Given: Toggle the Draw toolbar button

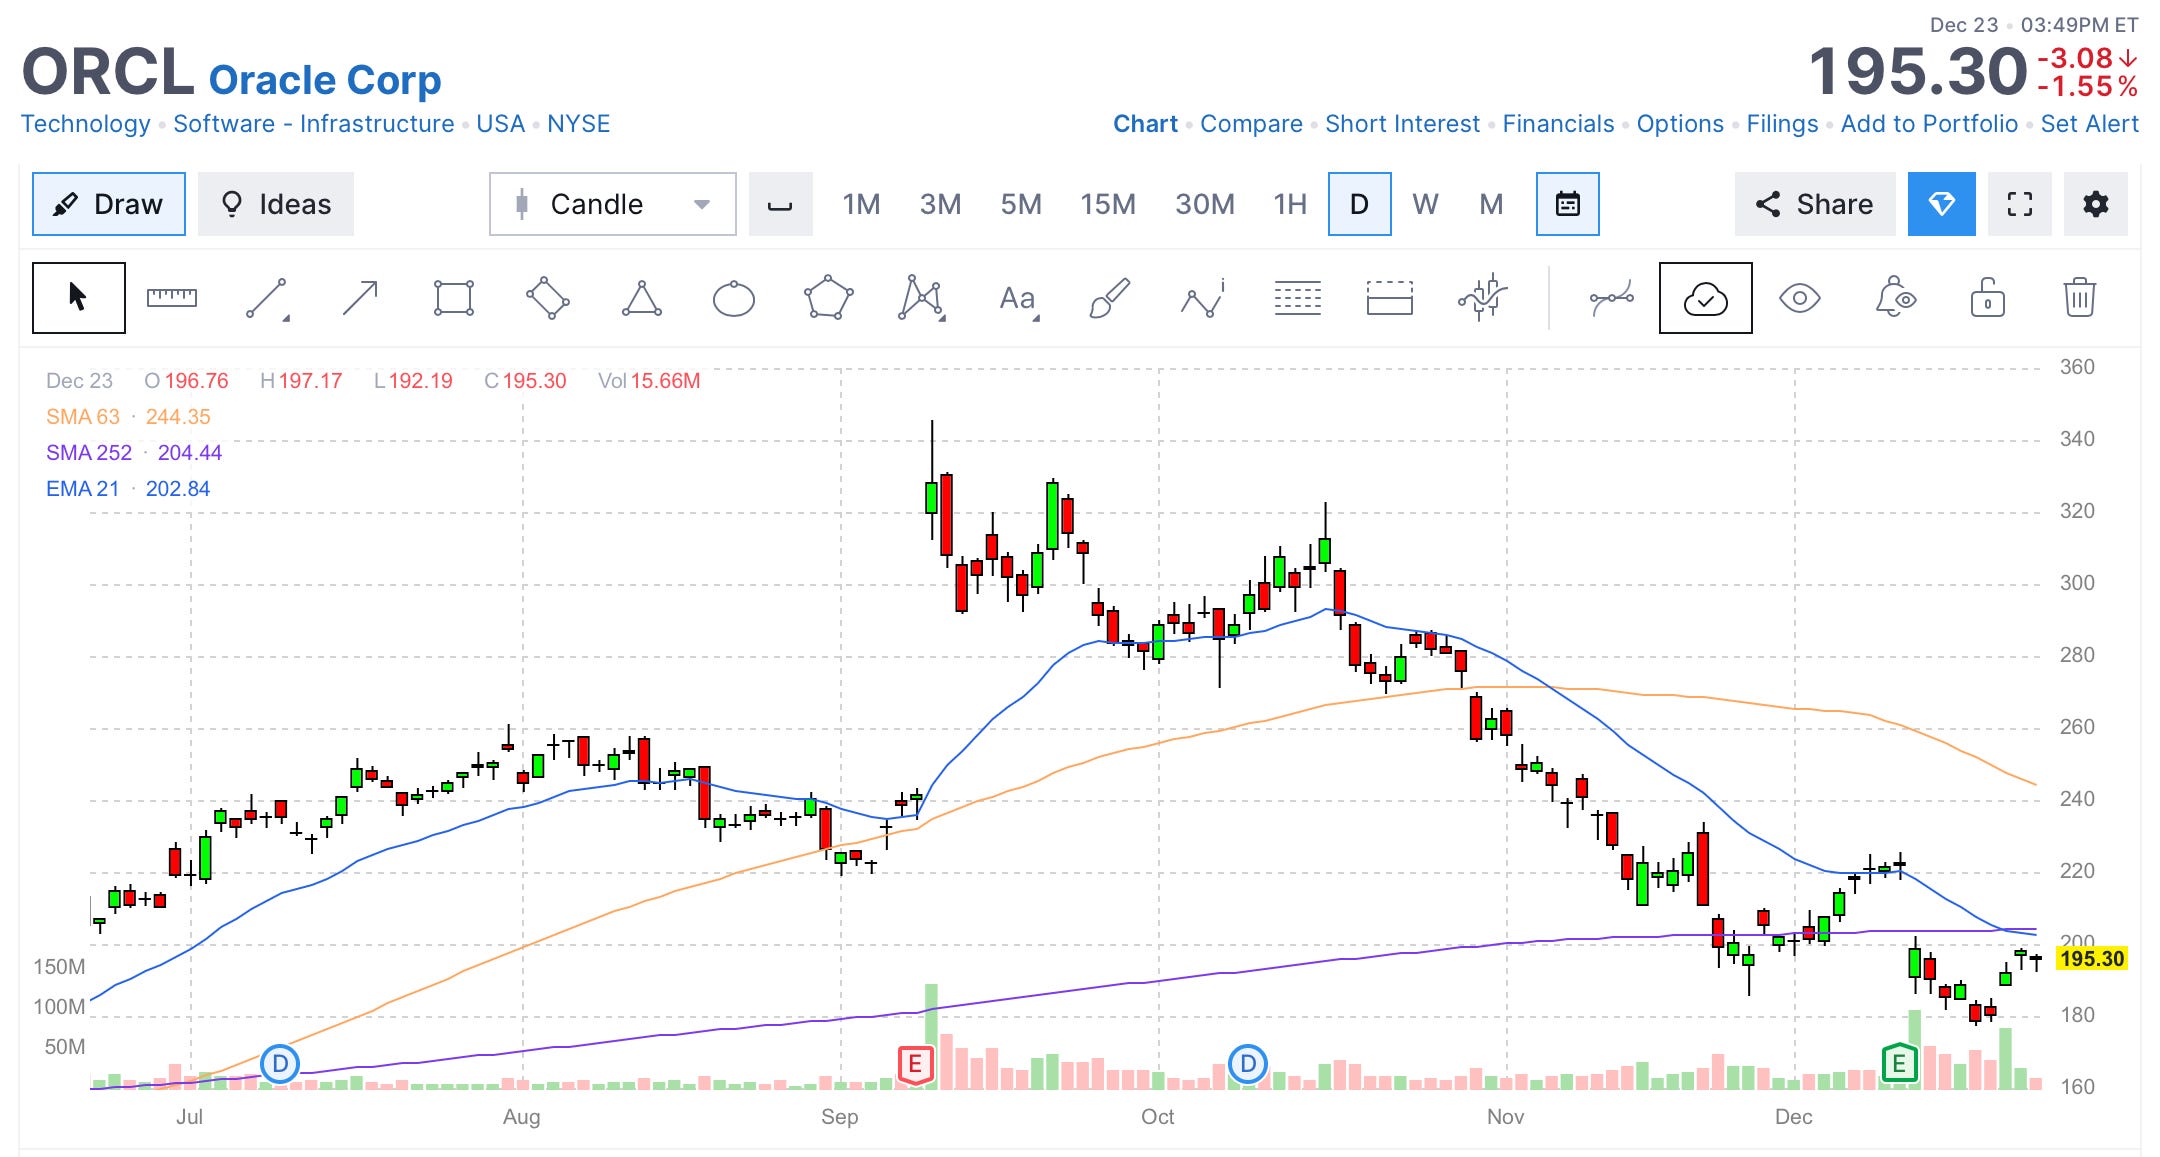Looking at the screenshot, I should (x=109, y=204).
